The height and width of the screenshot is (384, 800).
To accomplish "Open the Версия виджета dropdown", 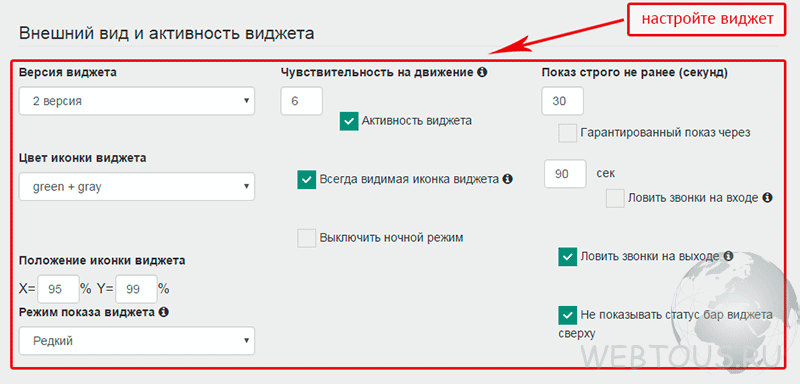I will (x=137, y=101).
